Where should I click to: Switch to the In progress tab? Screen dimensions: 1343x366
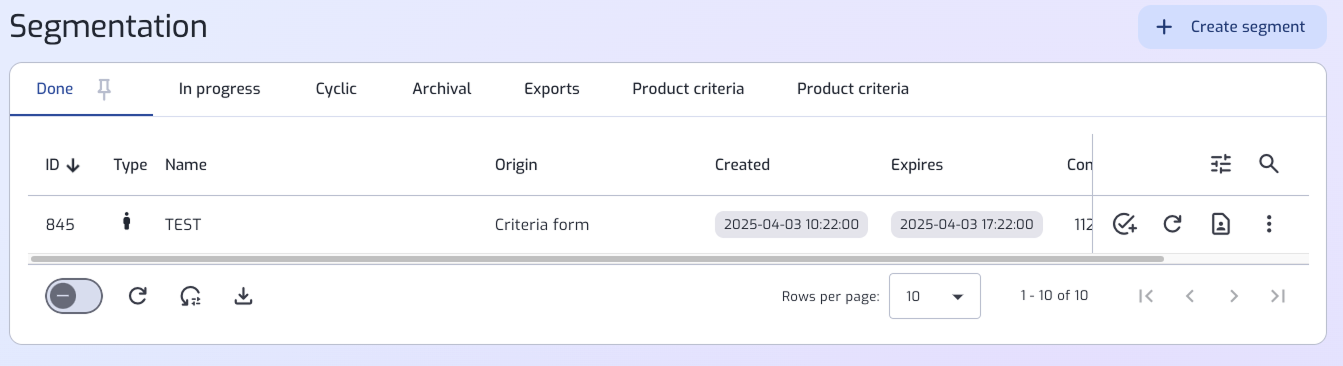(219, 89)
